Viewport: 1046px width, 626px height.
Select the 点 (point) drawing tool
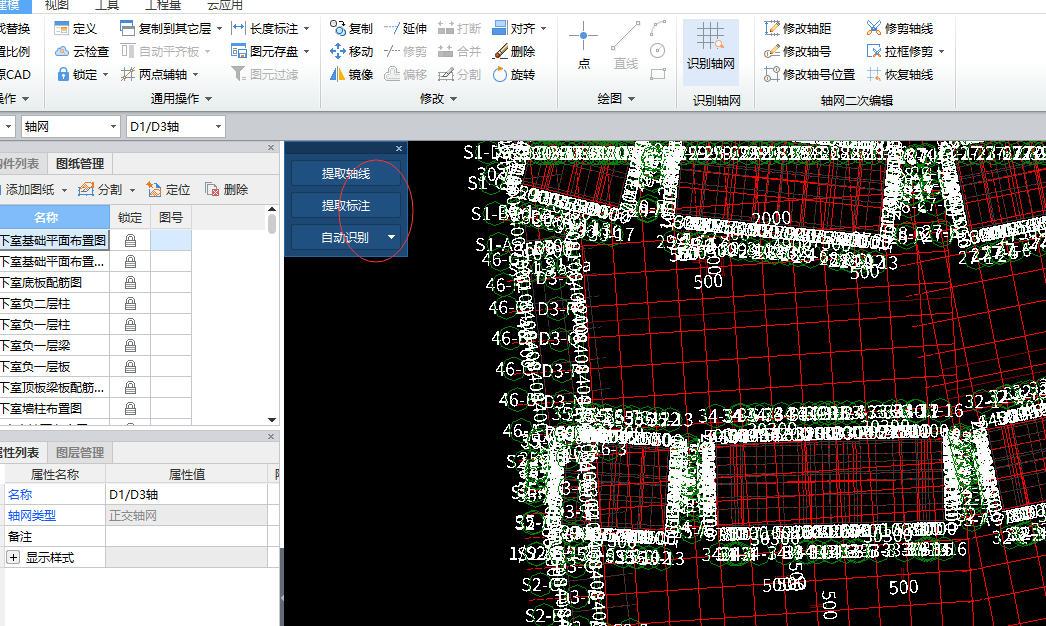pyautogui.click(x=584, y=39)
